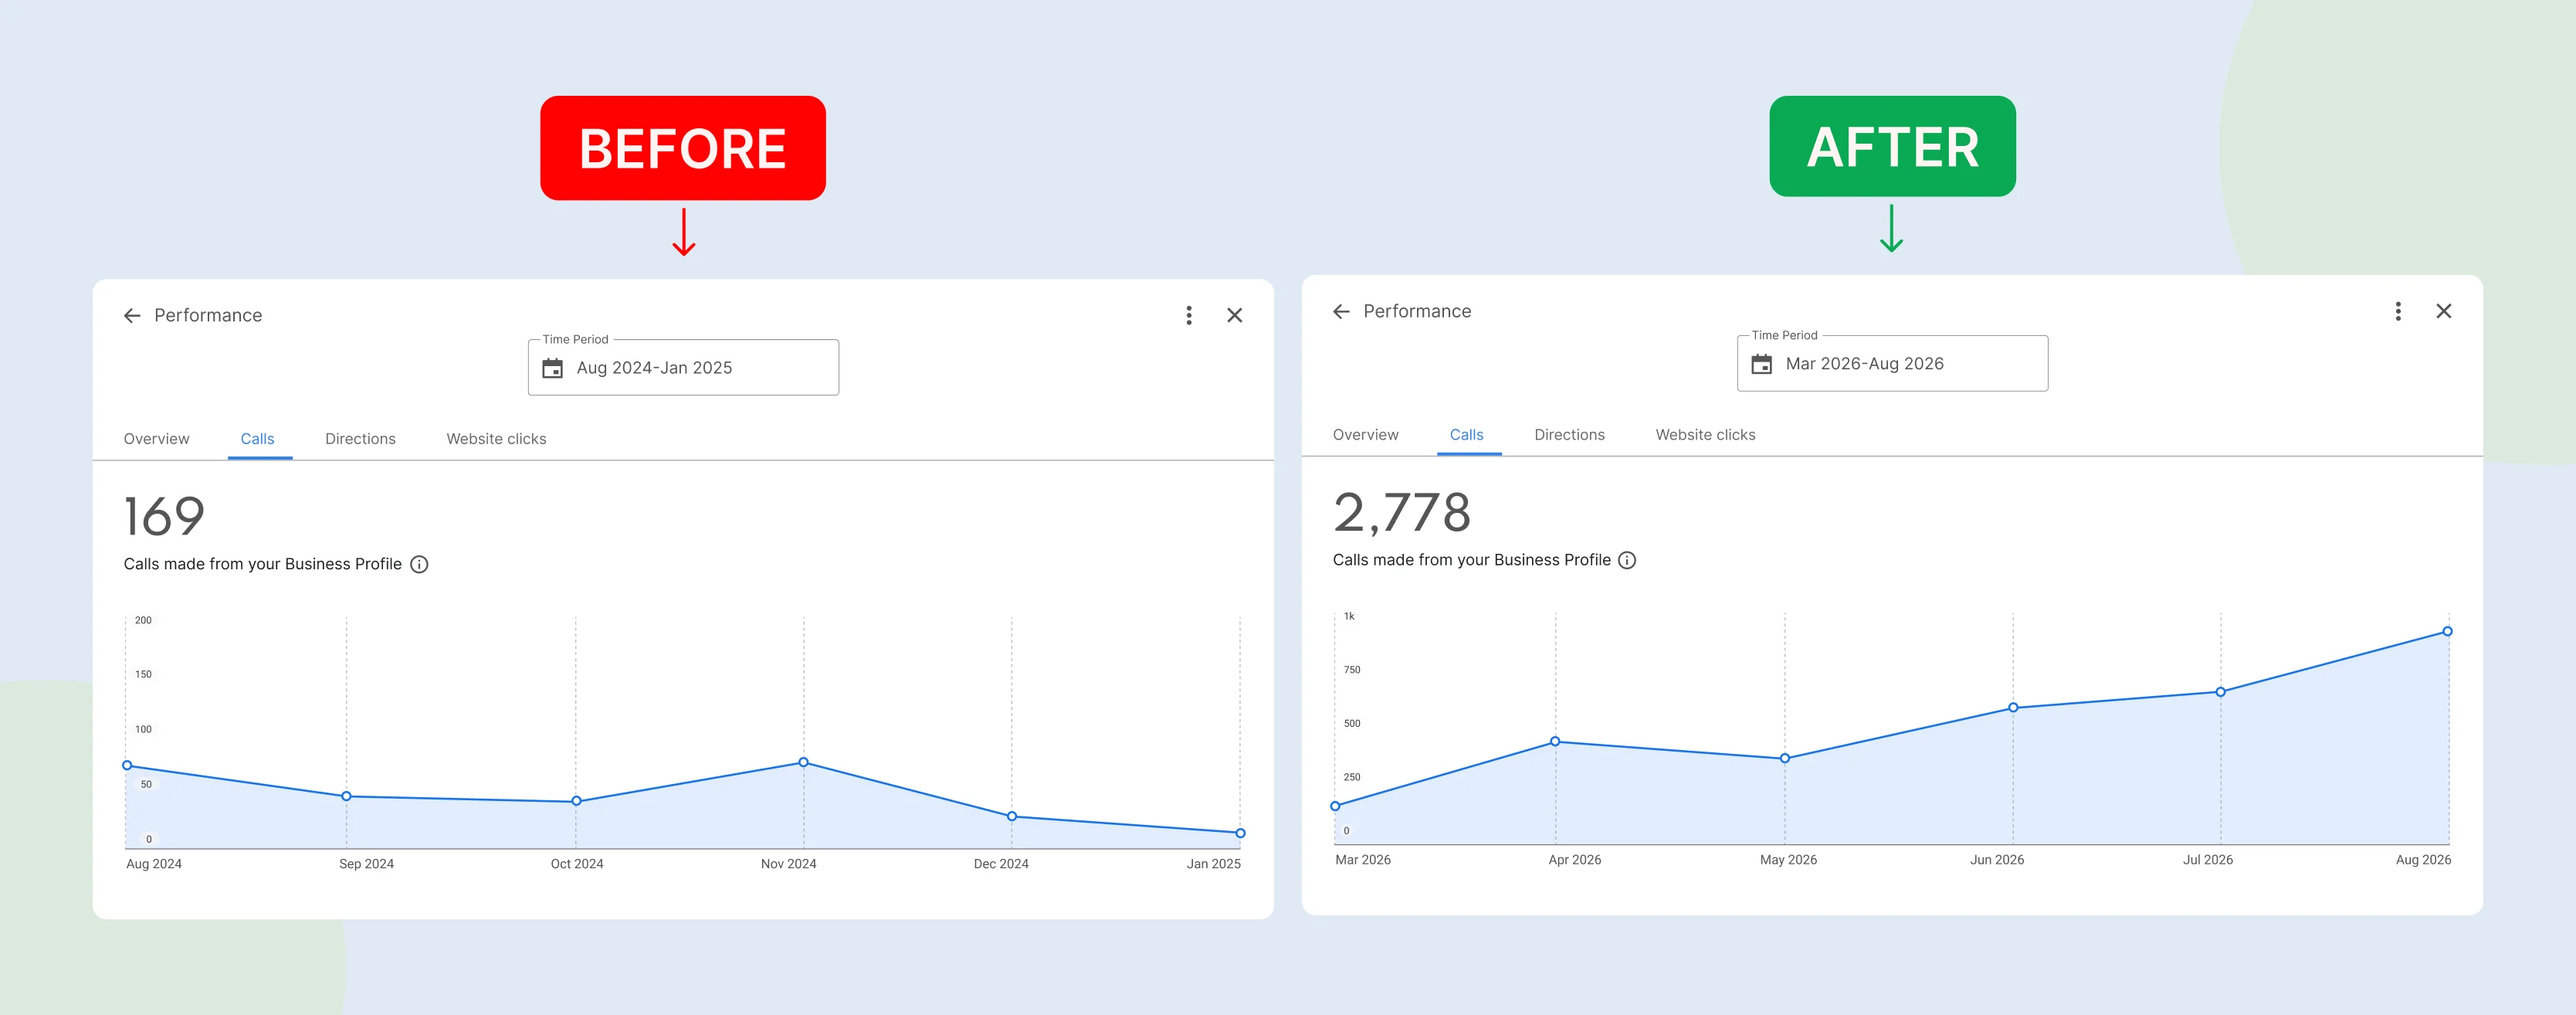The height and width of the screenshot is (1015, 2576).
Task: Click the Nov 2024 axis label
Action: tap(788, 864)
